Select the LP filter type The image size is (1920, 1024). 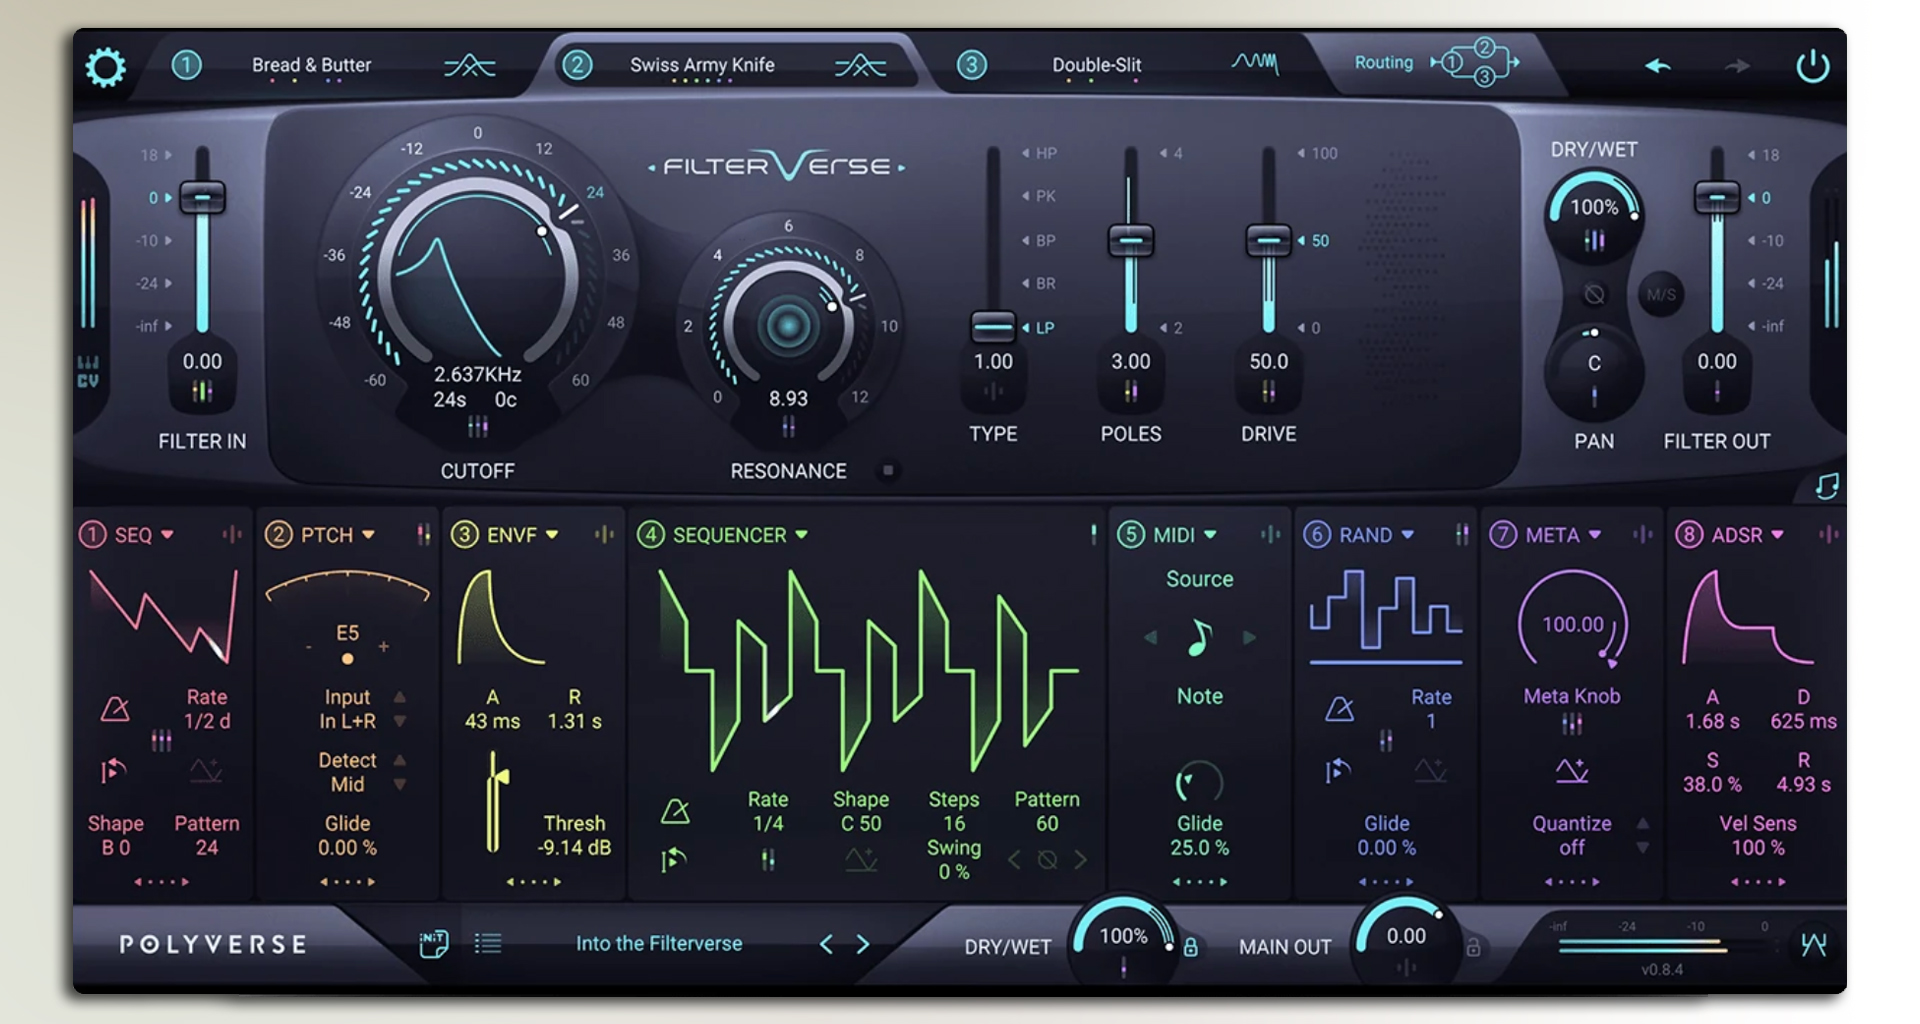click(1040, 327)
